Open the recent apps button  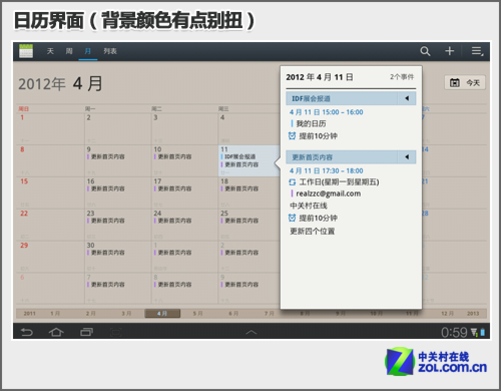coord(86,332)
